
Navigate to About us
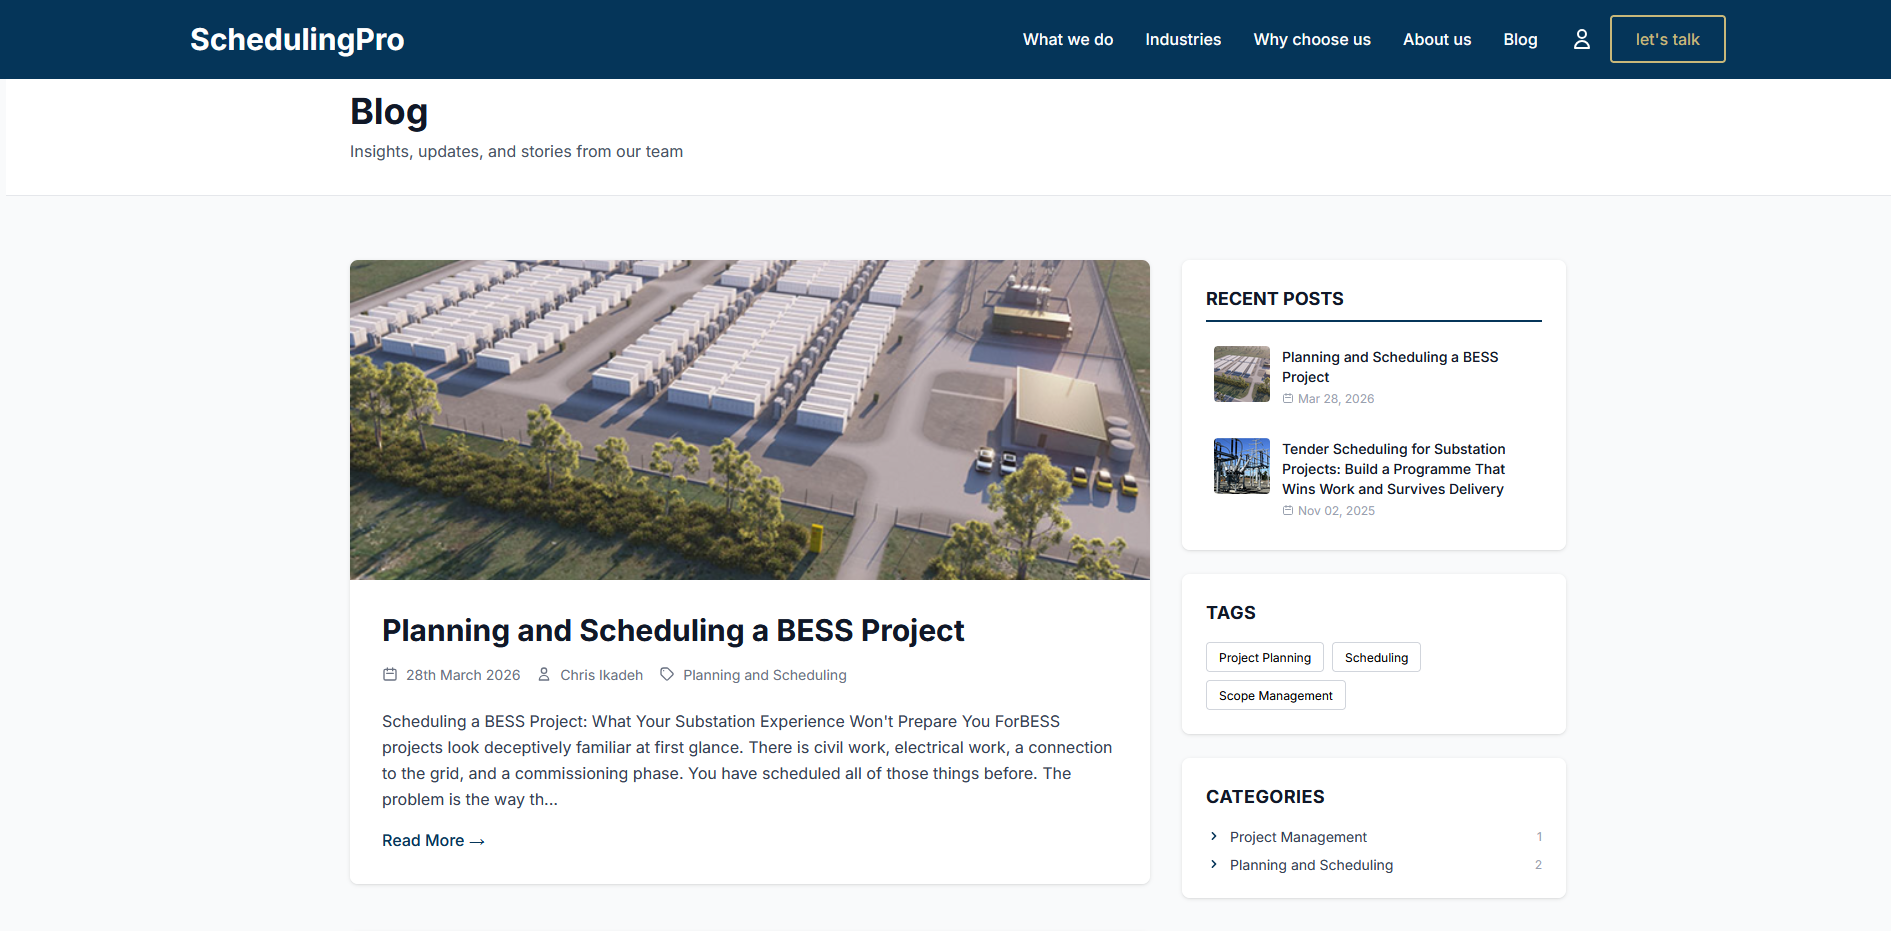pyautogui.click(x=1436, y=39)
